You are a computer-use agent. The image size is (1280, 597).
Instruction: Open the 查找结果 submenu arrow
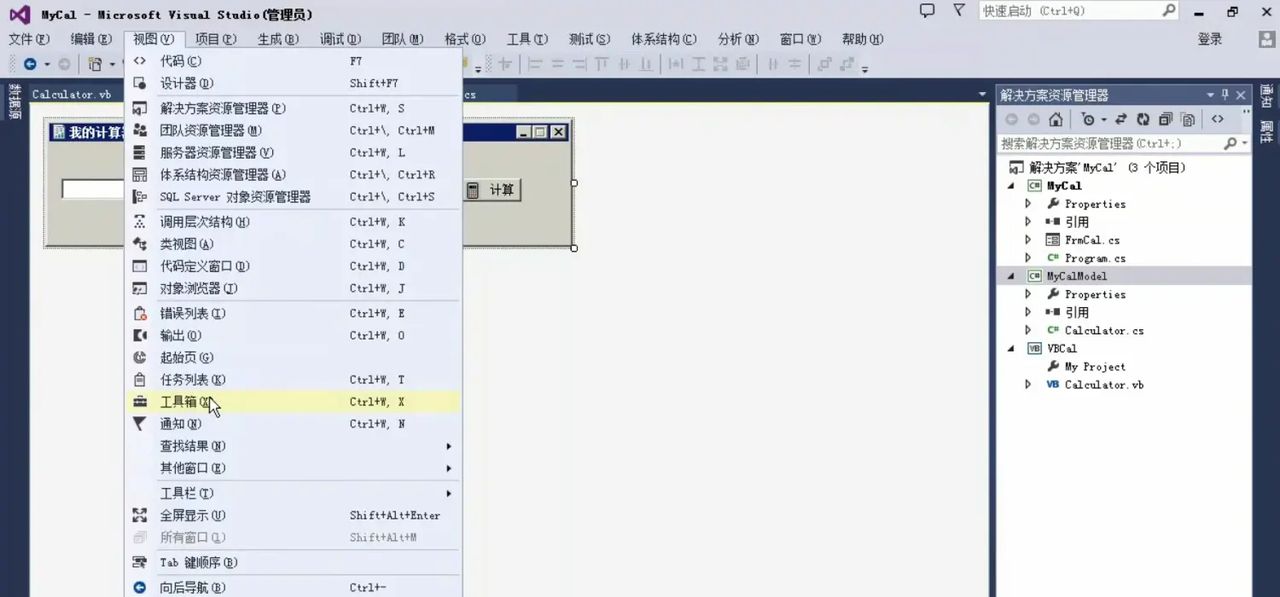[x=447, y=446]
